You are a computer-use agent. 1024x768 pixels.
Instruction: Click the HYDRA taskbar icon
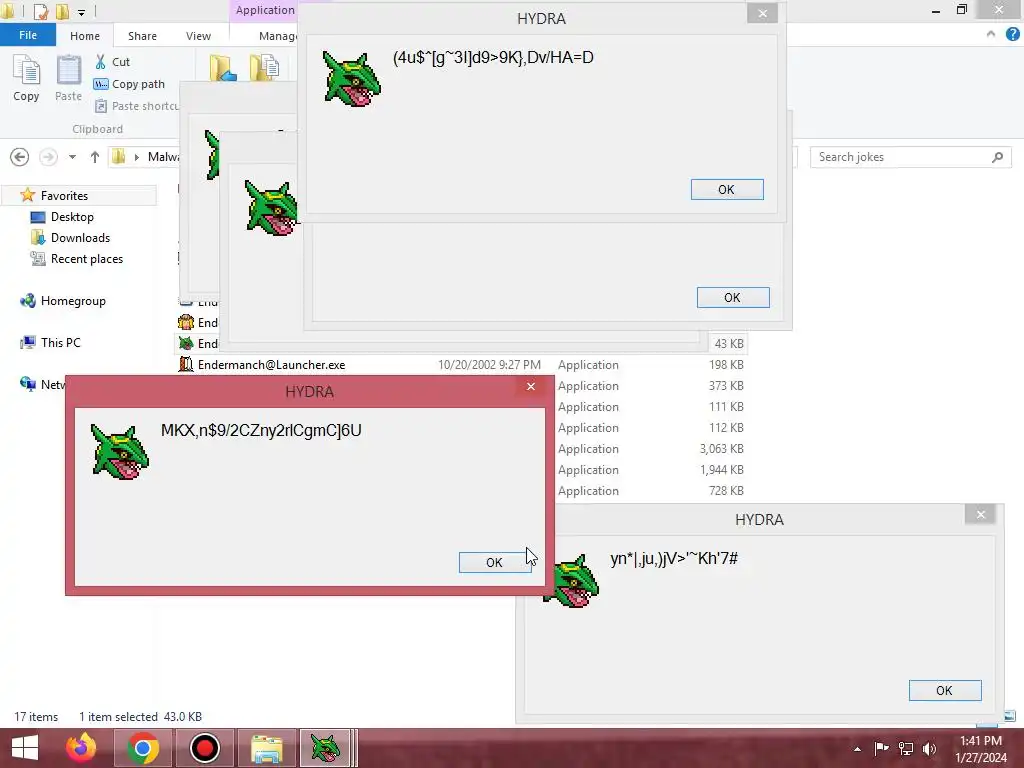pos(327,748)
